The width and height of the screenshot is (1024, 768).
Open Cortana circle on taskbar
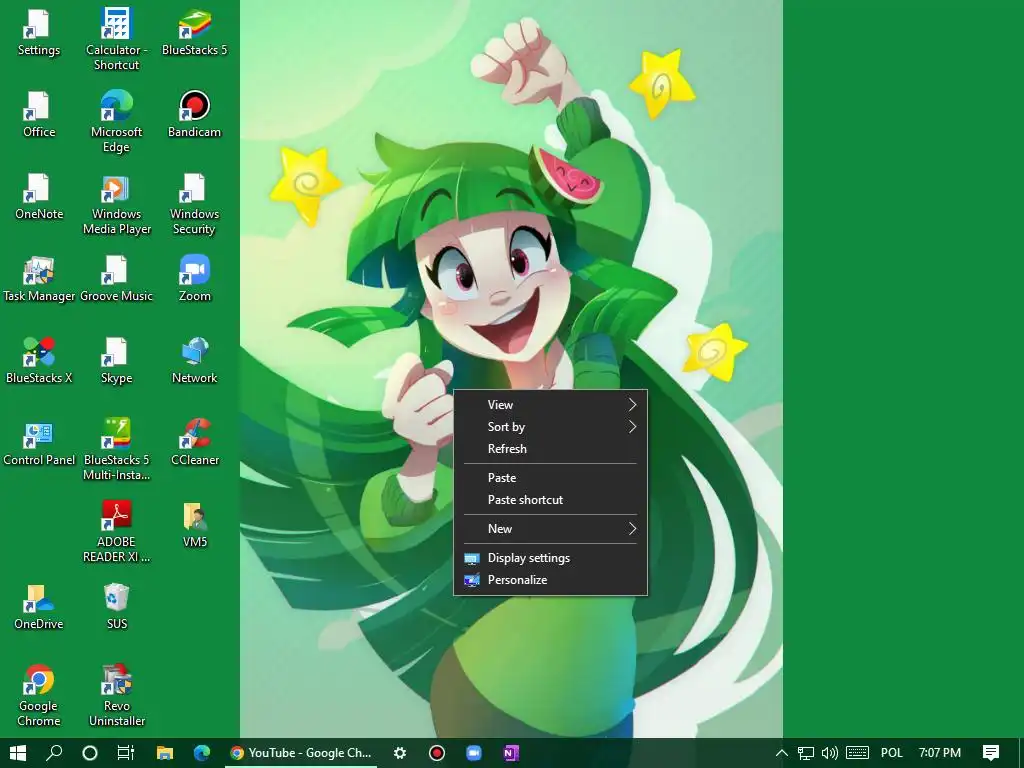coord(90,753)
